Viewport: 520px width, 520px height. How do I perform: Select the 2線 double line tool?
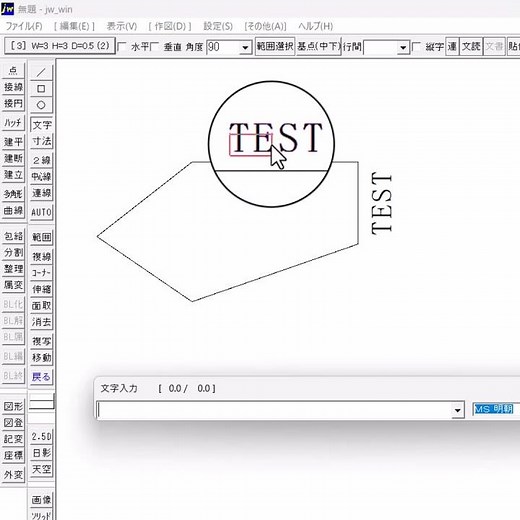[x=42, y=160]
